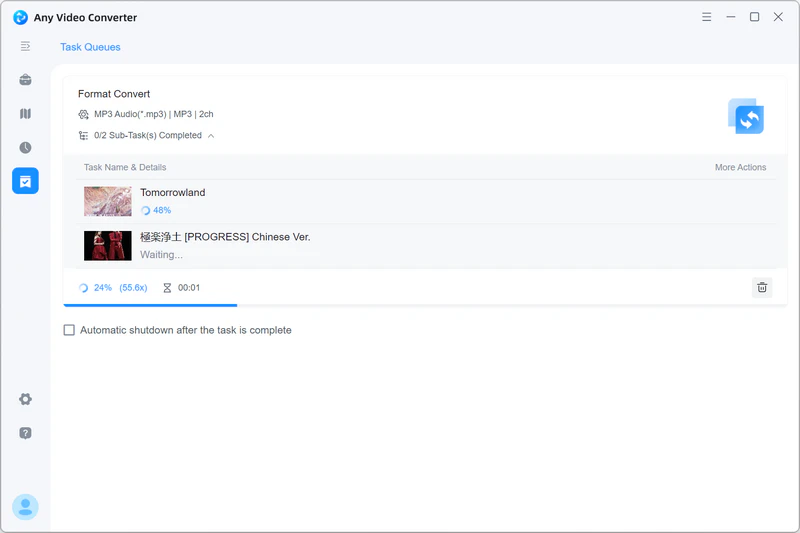This screenshot has height=533, width=800.
Task: Open the map-style sidebar icon
Action: click(x=25, y=114)
